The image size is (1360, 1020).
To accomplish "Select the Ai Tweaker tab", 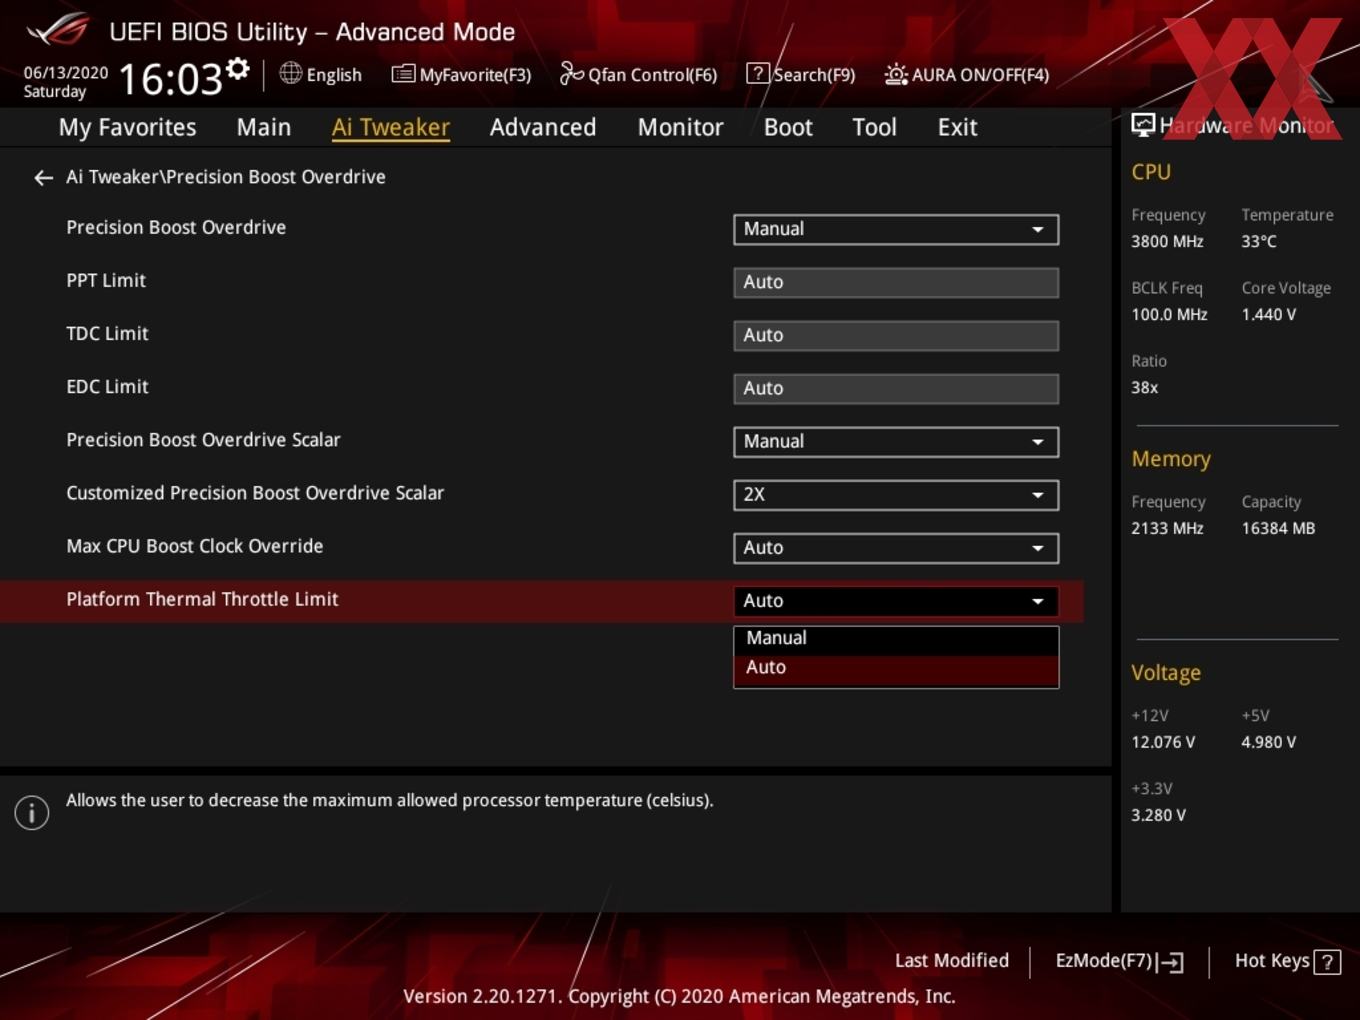I will tap(391, 127).
